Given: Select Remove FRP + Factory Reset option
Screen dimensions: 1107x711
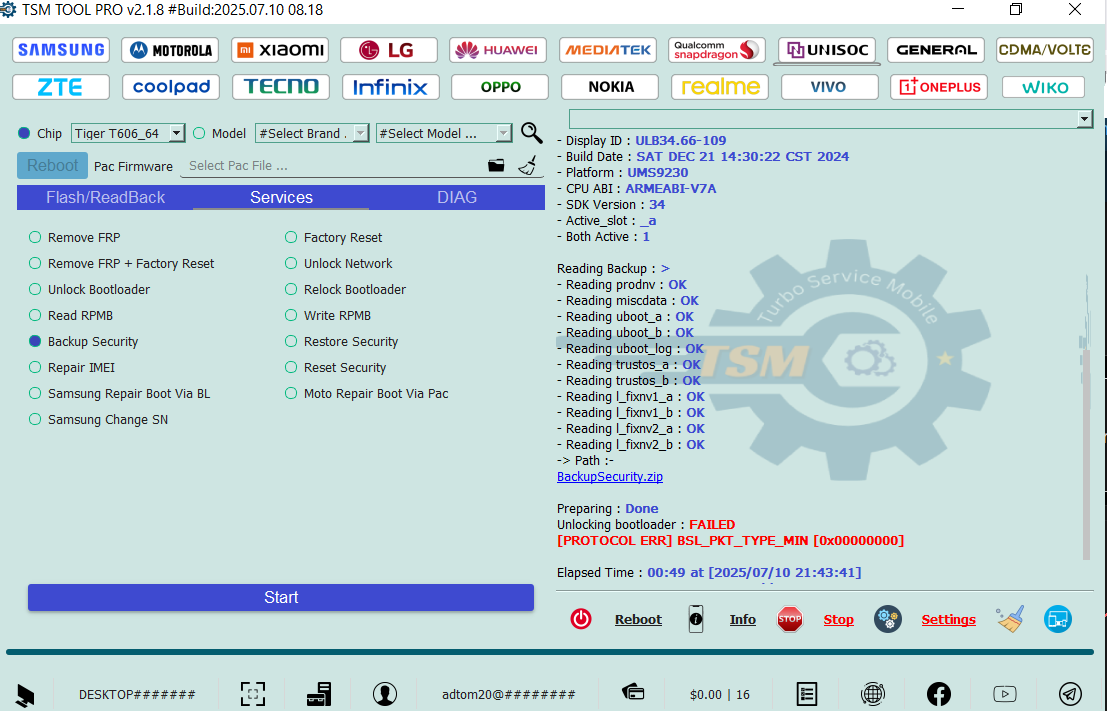Looking at the screenshot, I should click(x=121, y=263).
